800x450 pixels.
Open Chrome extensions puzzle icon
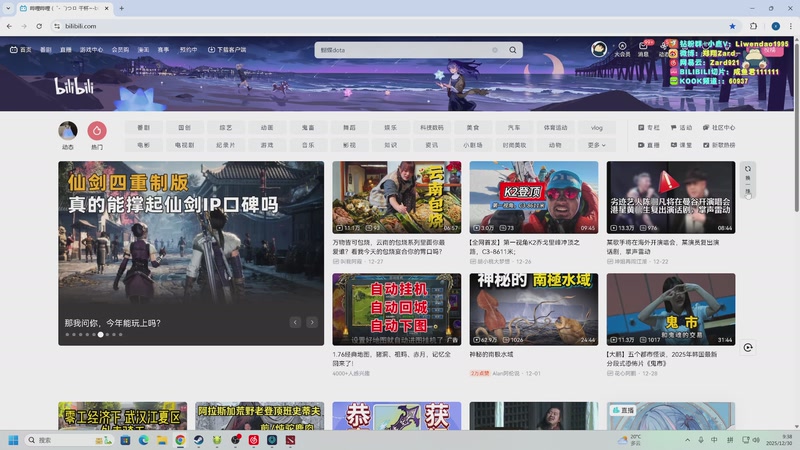coord(754,26)
